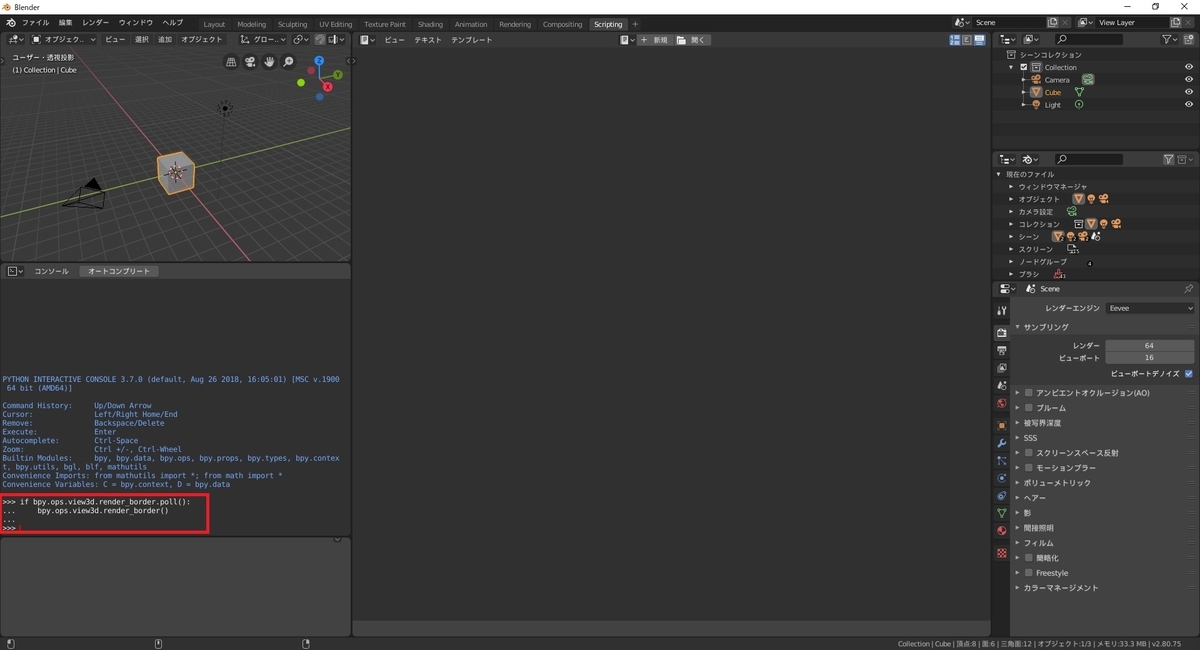Click the Z axis of the navigation gizmo

(319, 61)
